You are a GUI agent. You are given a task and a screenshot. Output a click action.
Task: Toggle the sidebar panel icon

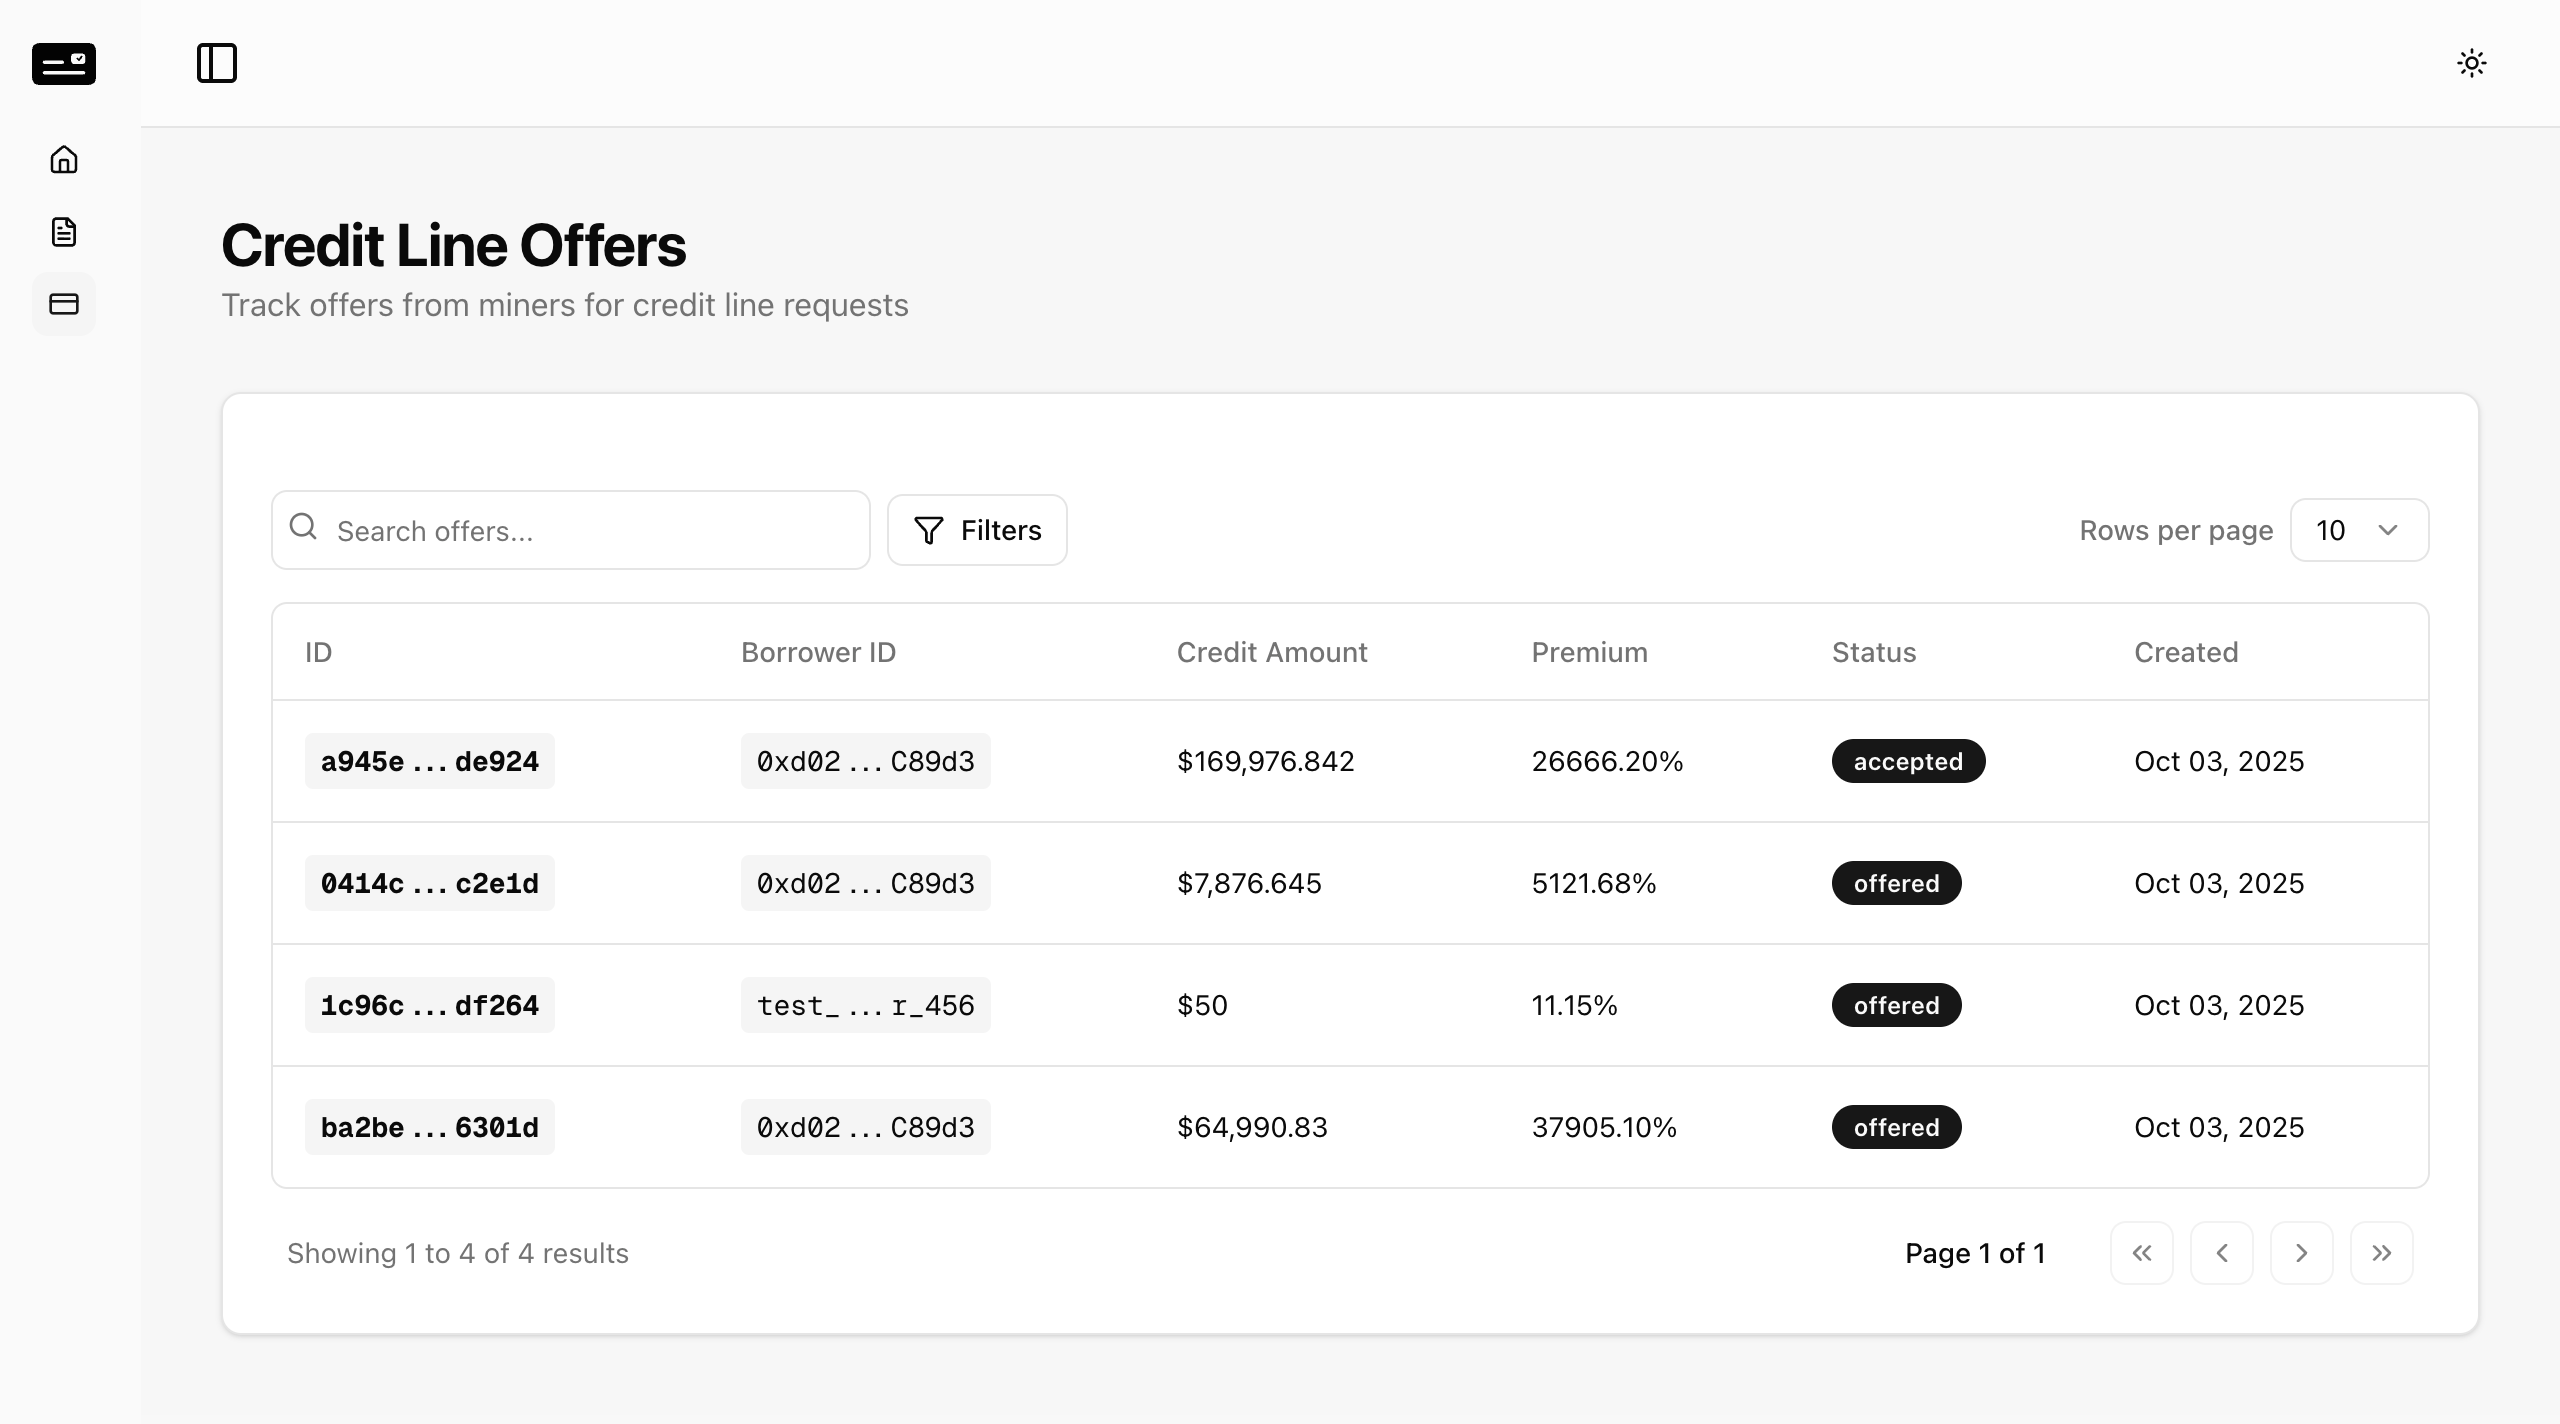pyautogui.click(x=217, y=63)
